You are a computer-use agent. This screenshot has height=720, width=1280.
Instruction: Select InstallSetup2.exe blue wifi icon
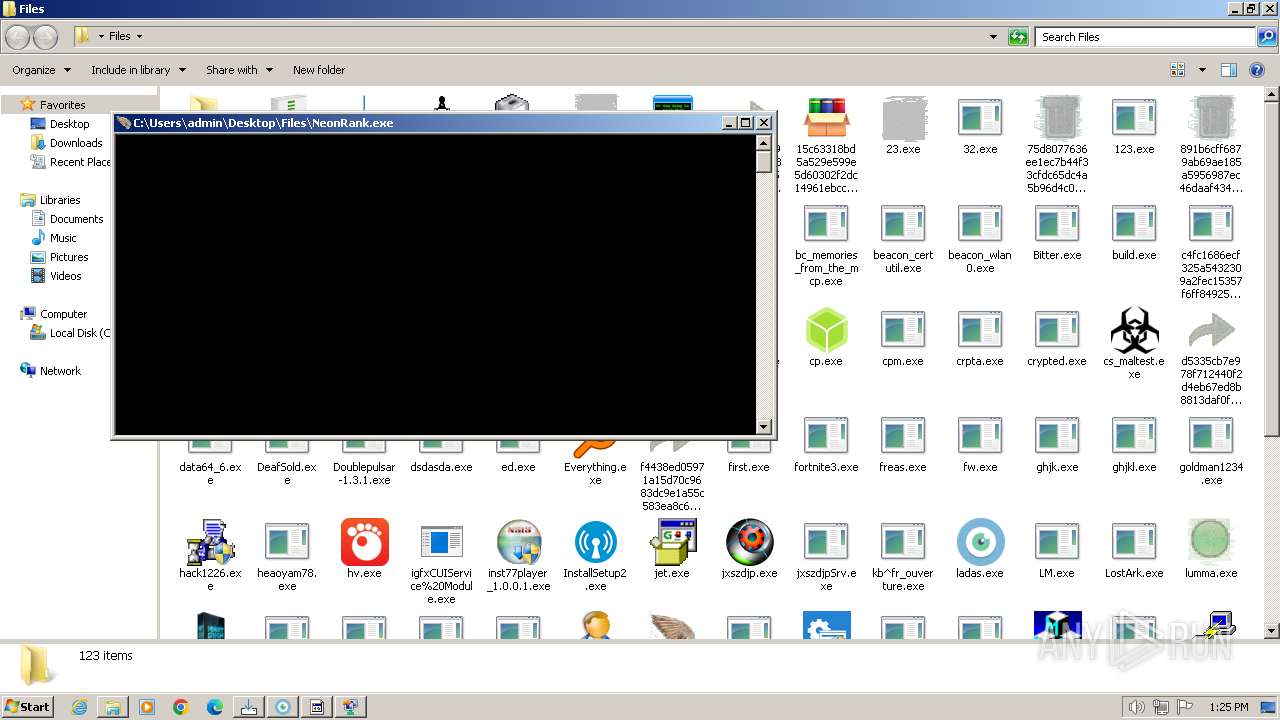(x=595, y=542)
